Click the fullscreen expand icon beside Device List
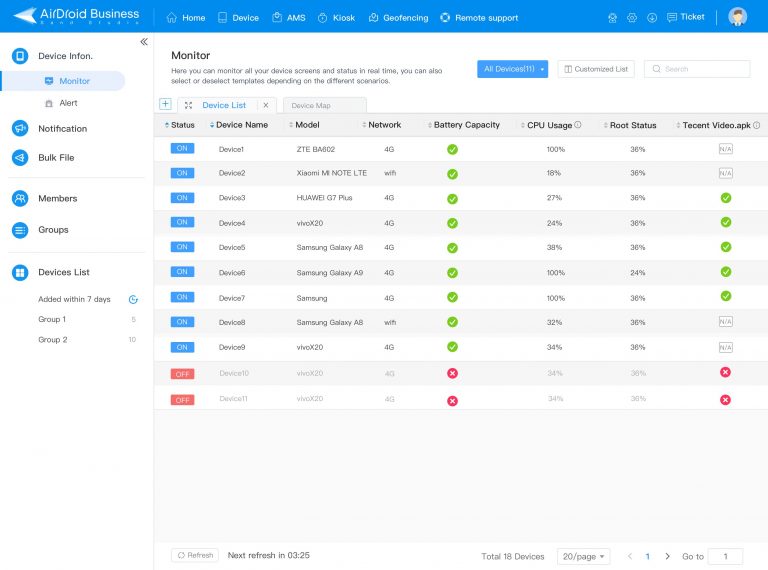 [189, 105]
